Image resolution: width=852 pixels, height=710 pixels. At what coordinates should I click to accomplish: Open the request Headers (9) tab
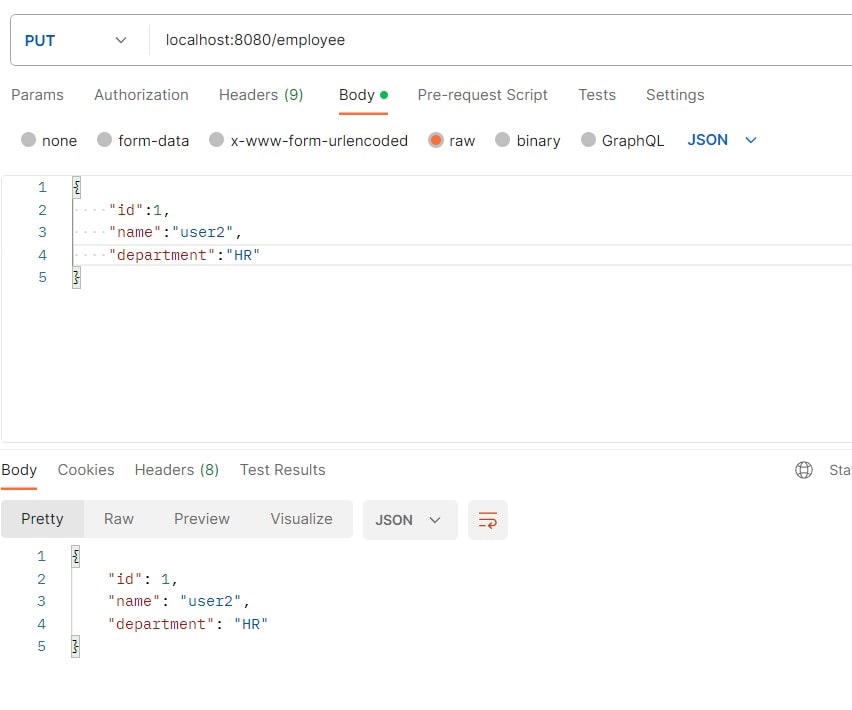click(x=261, y=95)
